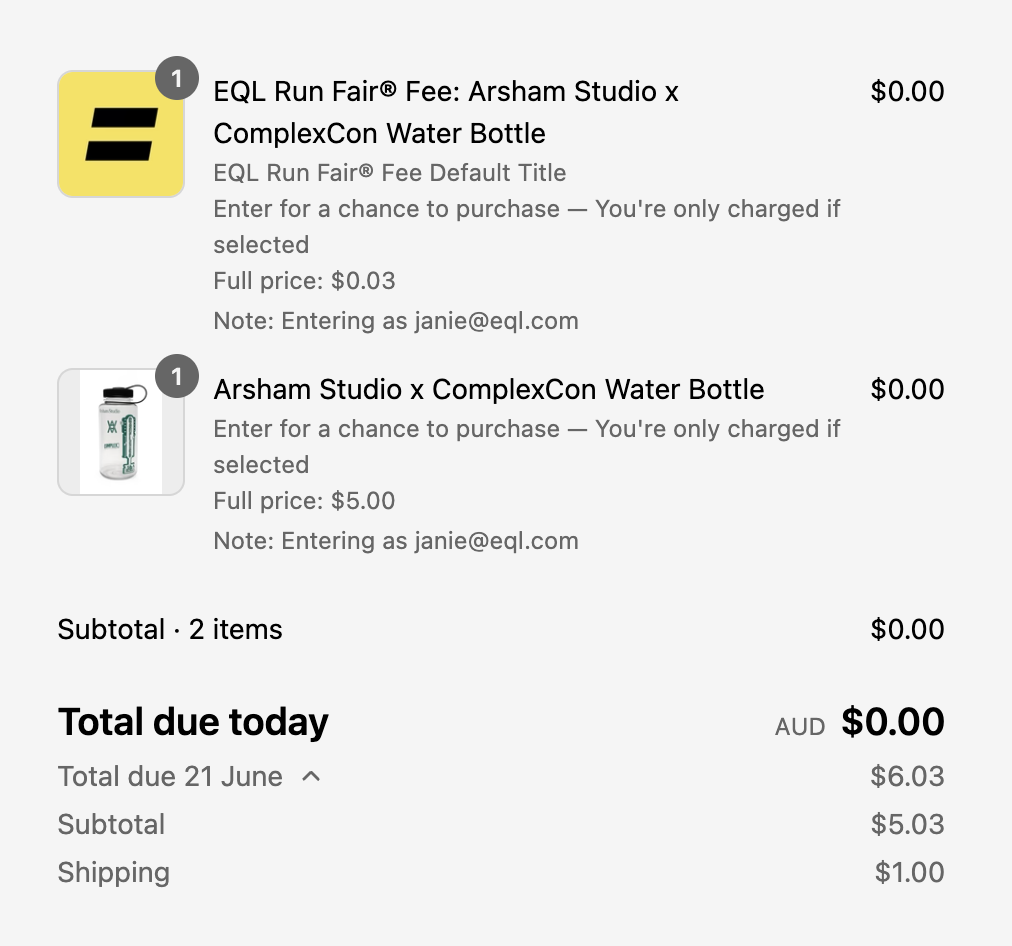Click the janie@eql.com note under fee item
This screenshot has height=946, width=1012.
396,321
